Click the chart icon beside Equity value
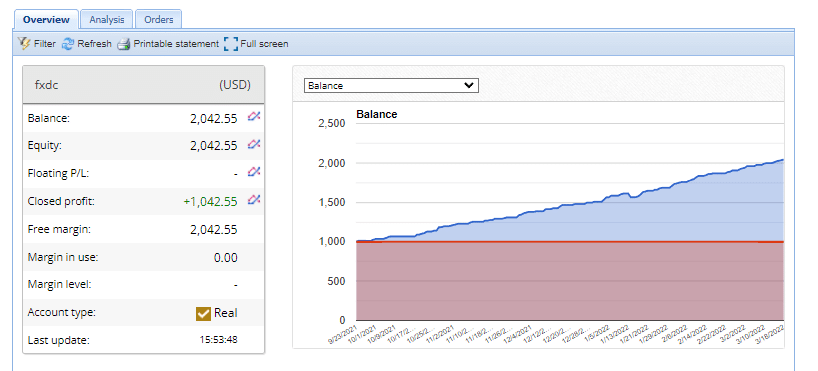818x371 pixels. pos(254,144)
